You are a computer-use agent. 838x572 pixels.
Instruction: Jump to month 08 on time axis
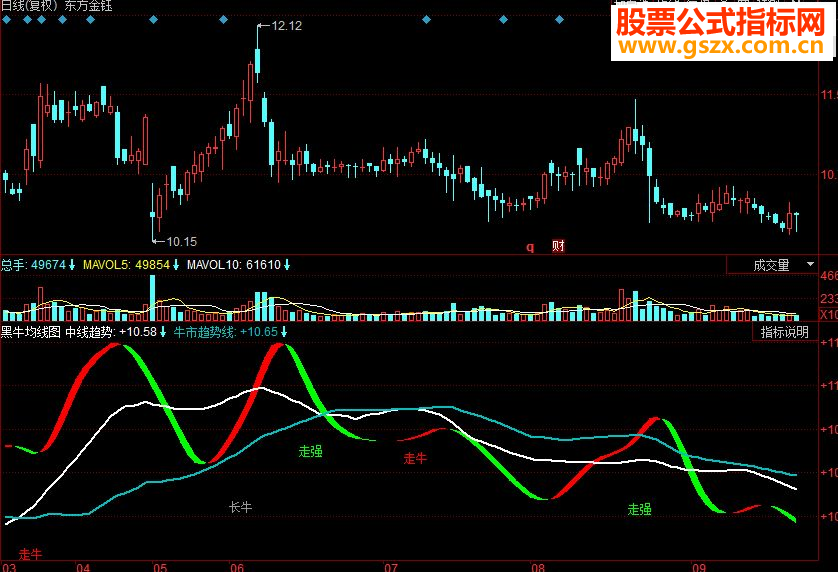(538, 567)
